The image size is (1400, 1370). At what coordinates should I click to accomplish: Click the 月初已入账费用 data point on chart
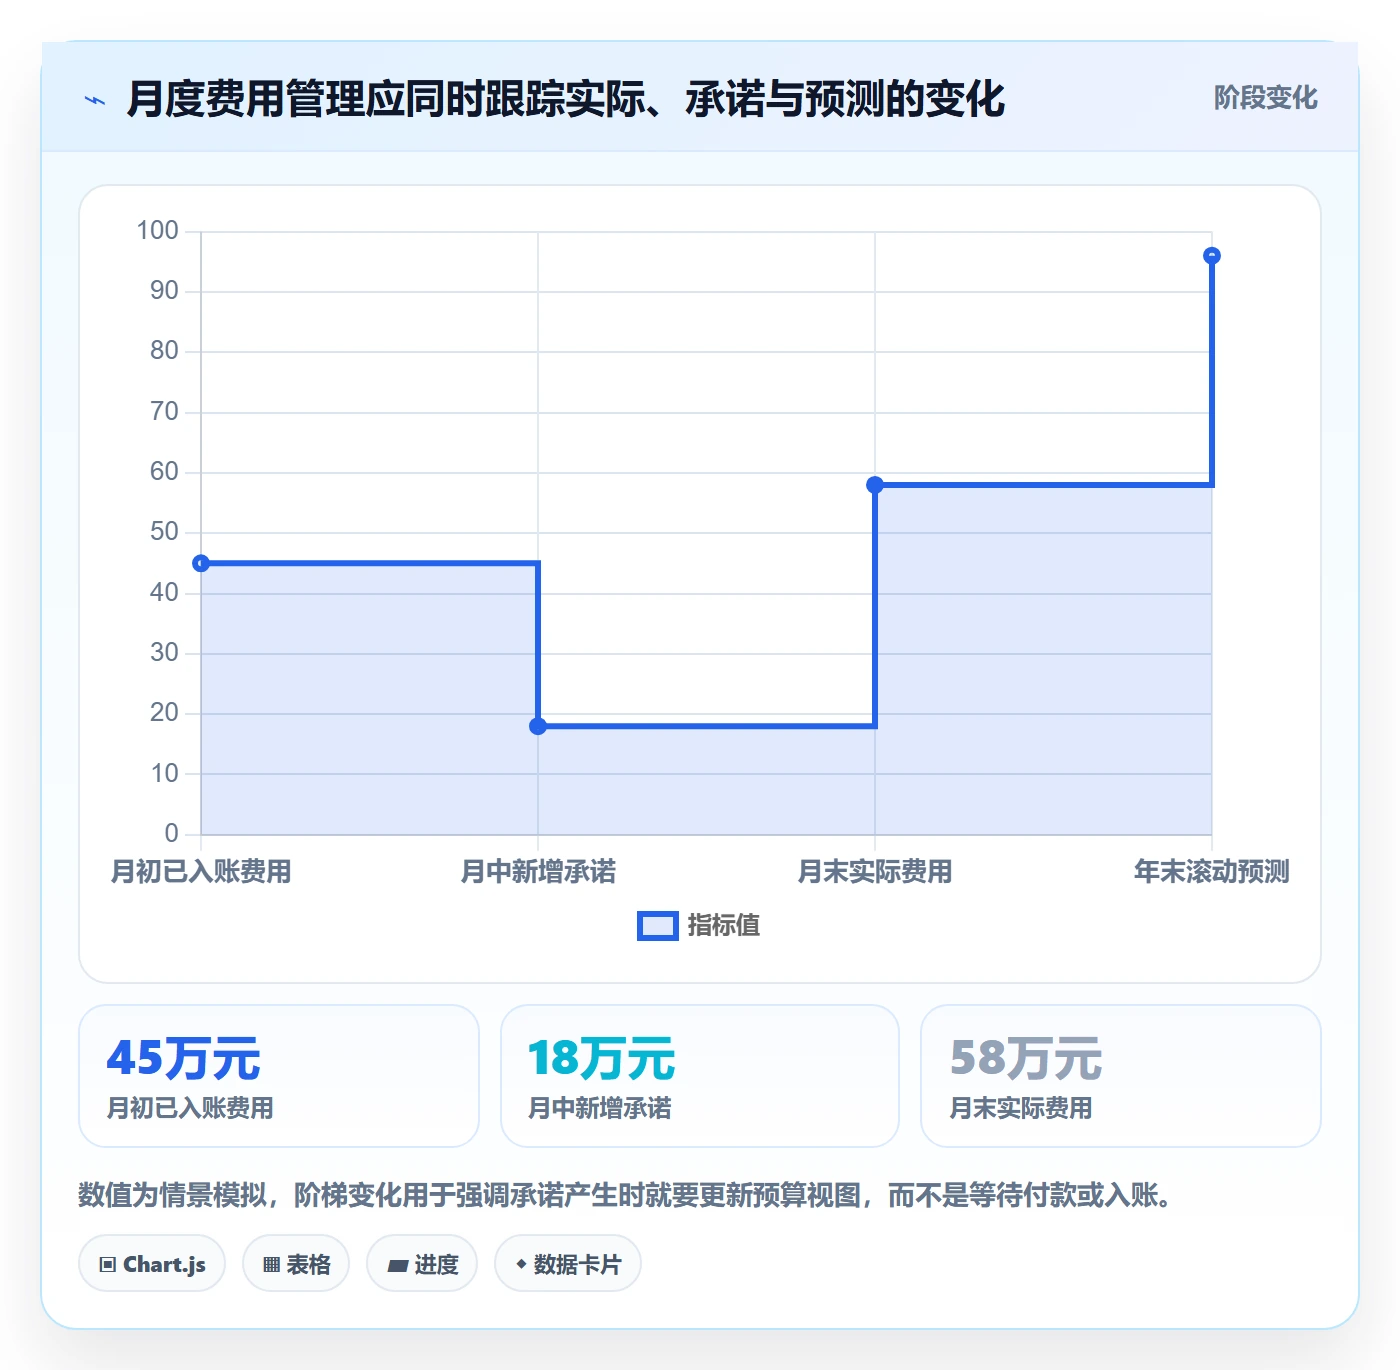pos(201,563)
